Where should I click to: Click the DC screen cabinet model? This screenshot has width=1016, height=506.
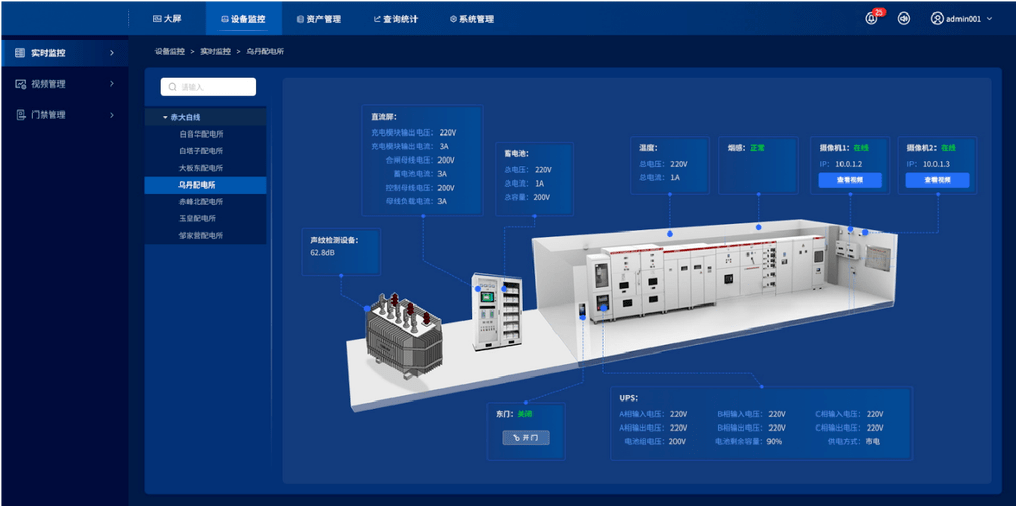click(496, 312)
